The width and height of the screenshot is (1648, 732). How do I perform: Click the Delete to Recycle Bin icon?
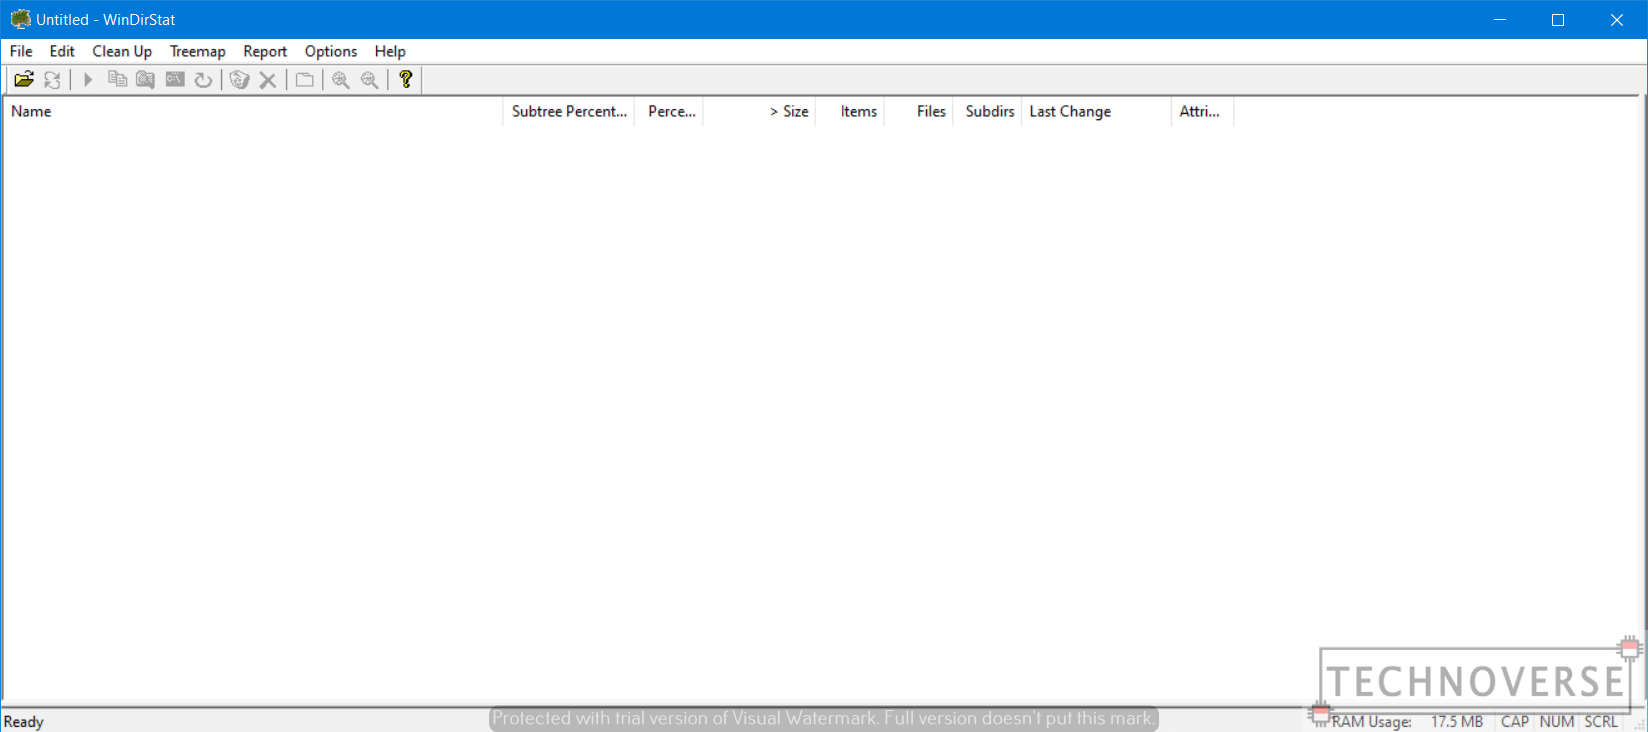(239, 80)
